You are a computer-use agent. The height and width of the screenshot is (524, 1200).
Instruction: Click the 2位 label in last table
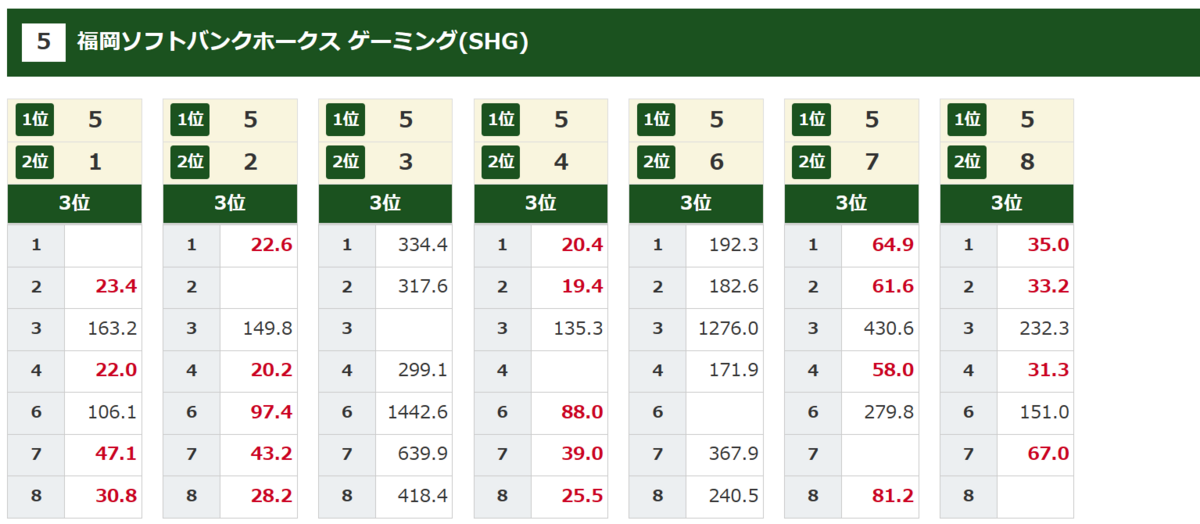coord(967,161)
